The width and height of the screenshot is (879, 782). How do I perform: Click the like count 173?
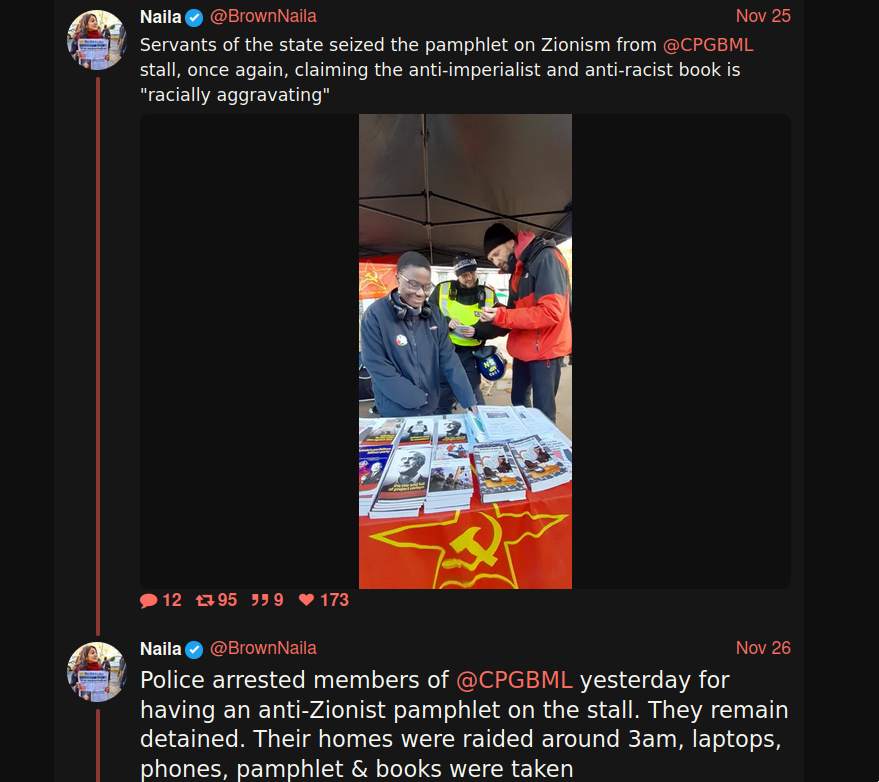(x=334, y=600)
